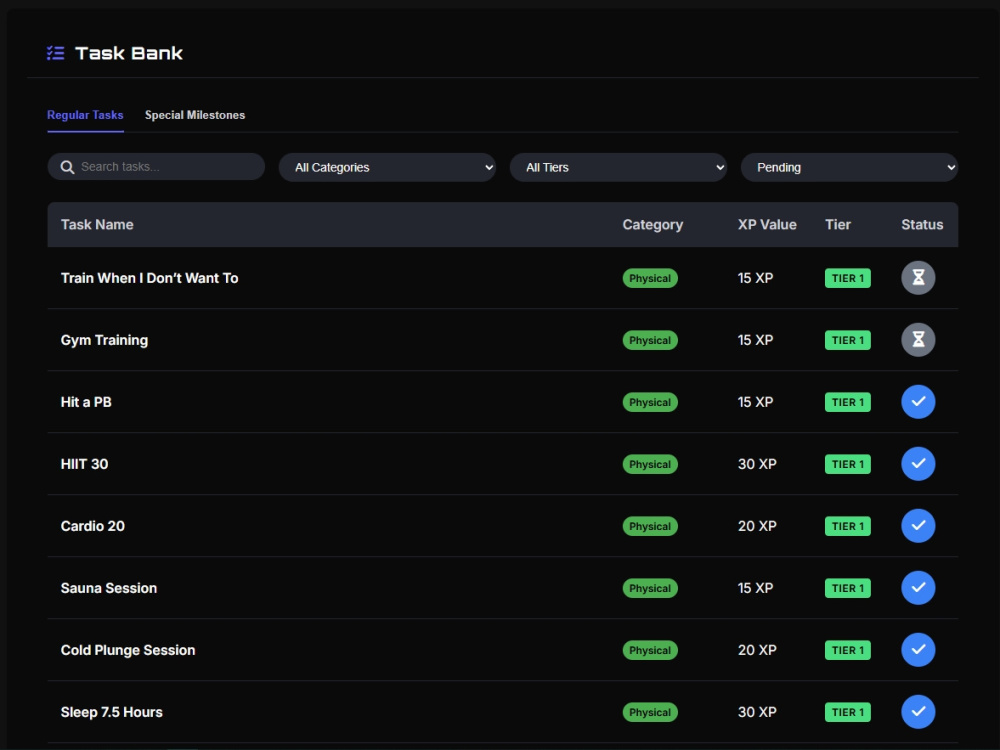Image resolution: width=1000 pixels, height=750 pixels.
Task: Click the TIER 1 badge on Sauna Session row
Action: 848,587
